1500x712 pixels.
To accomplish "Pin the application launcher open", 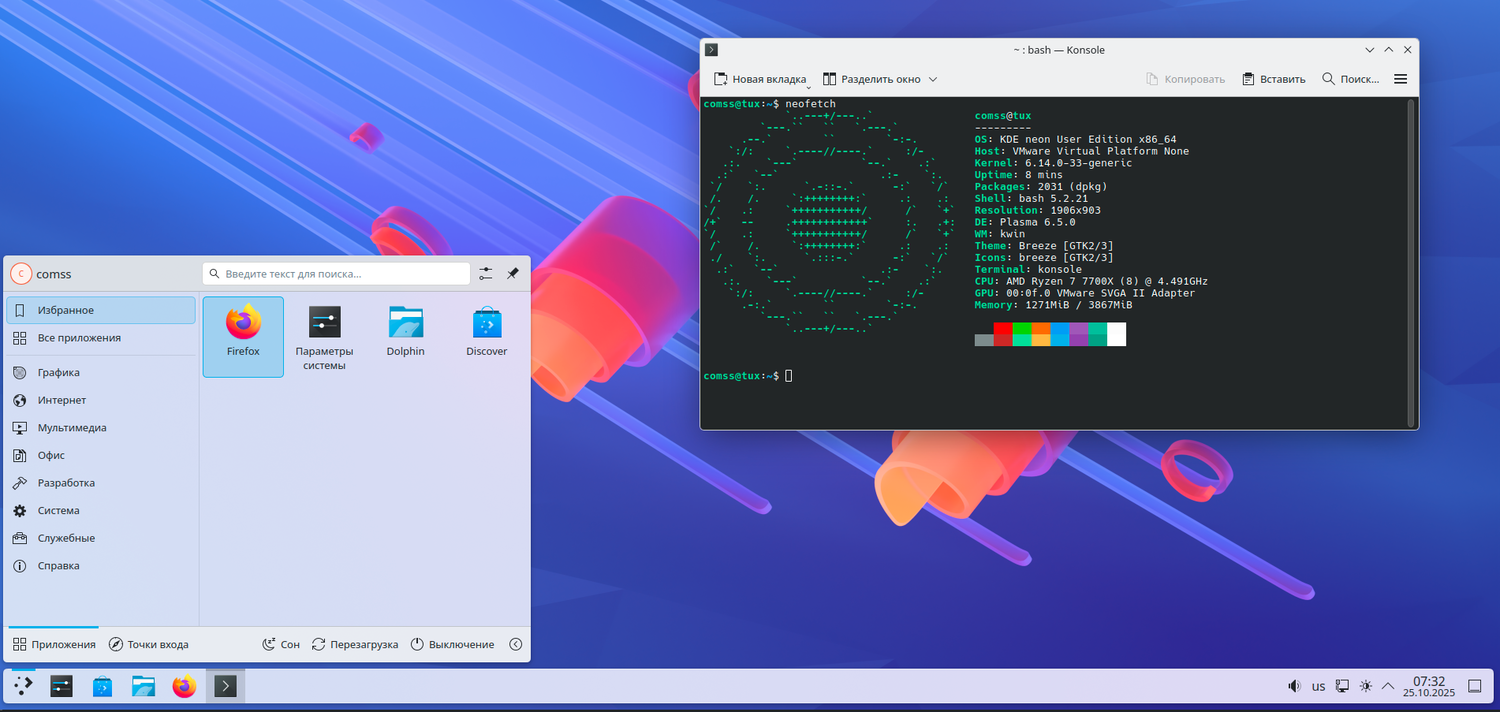I will click(x=513, y=273).
